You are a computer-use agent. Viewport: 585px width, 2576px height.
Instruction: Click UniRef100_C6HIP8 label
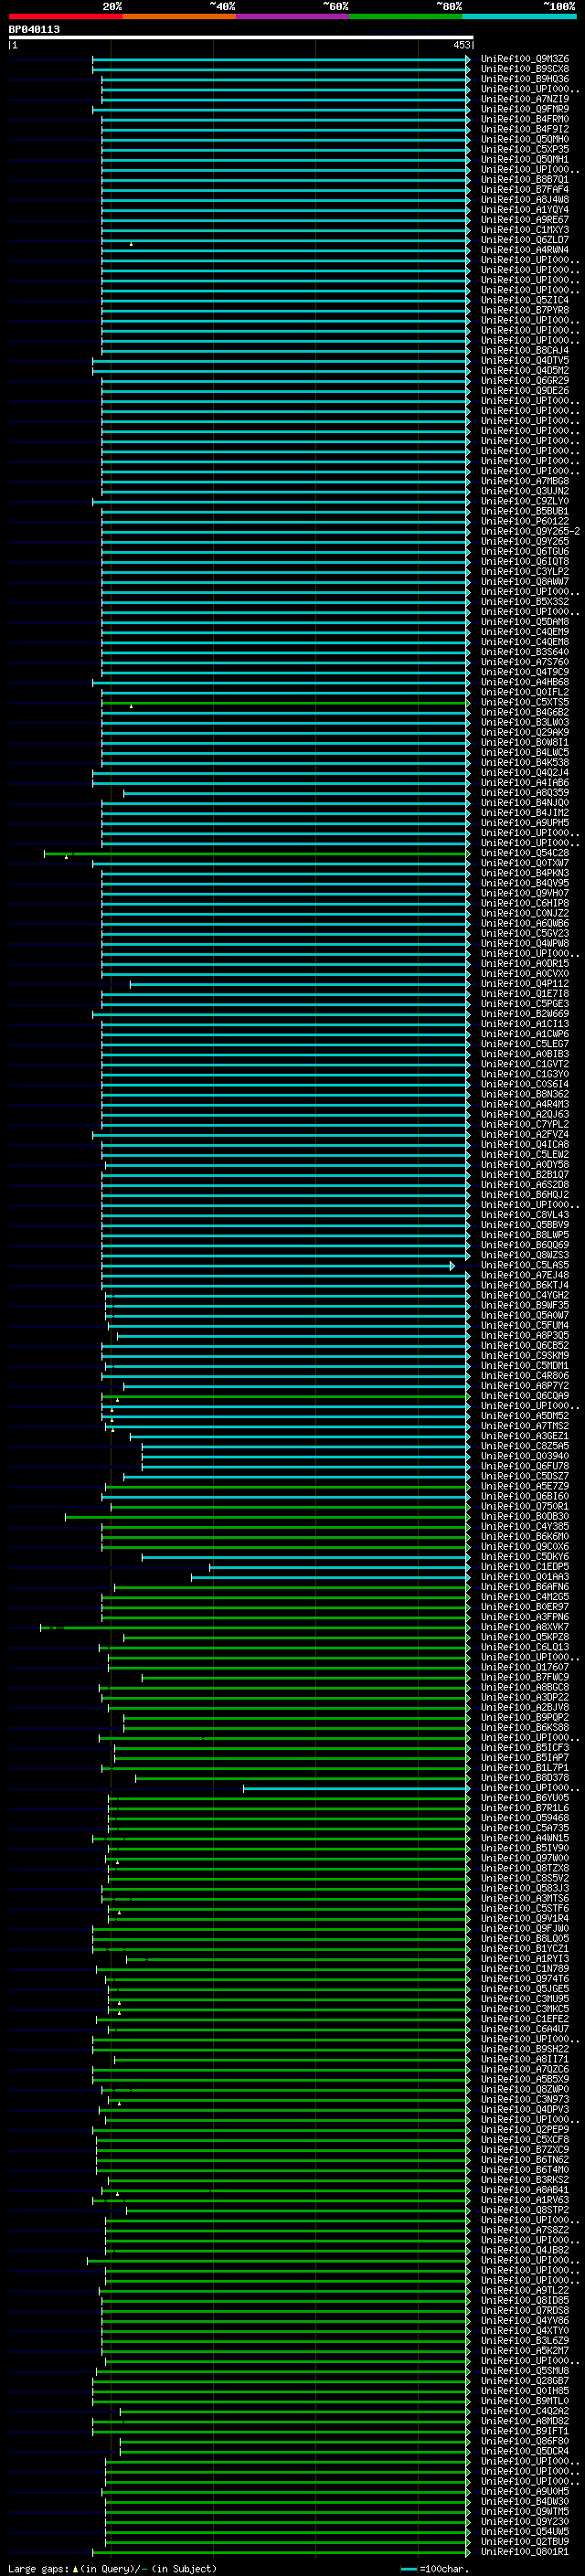[524, 903]
